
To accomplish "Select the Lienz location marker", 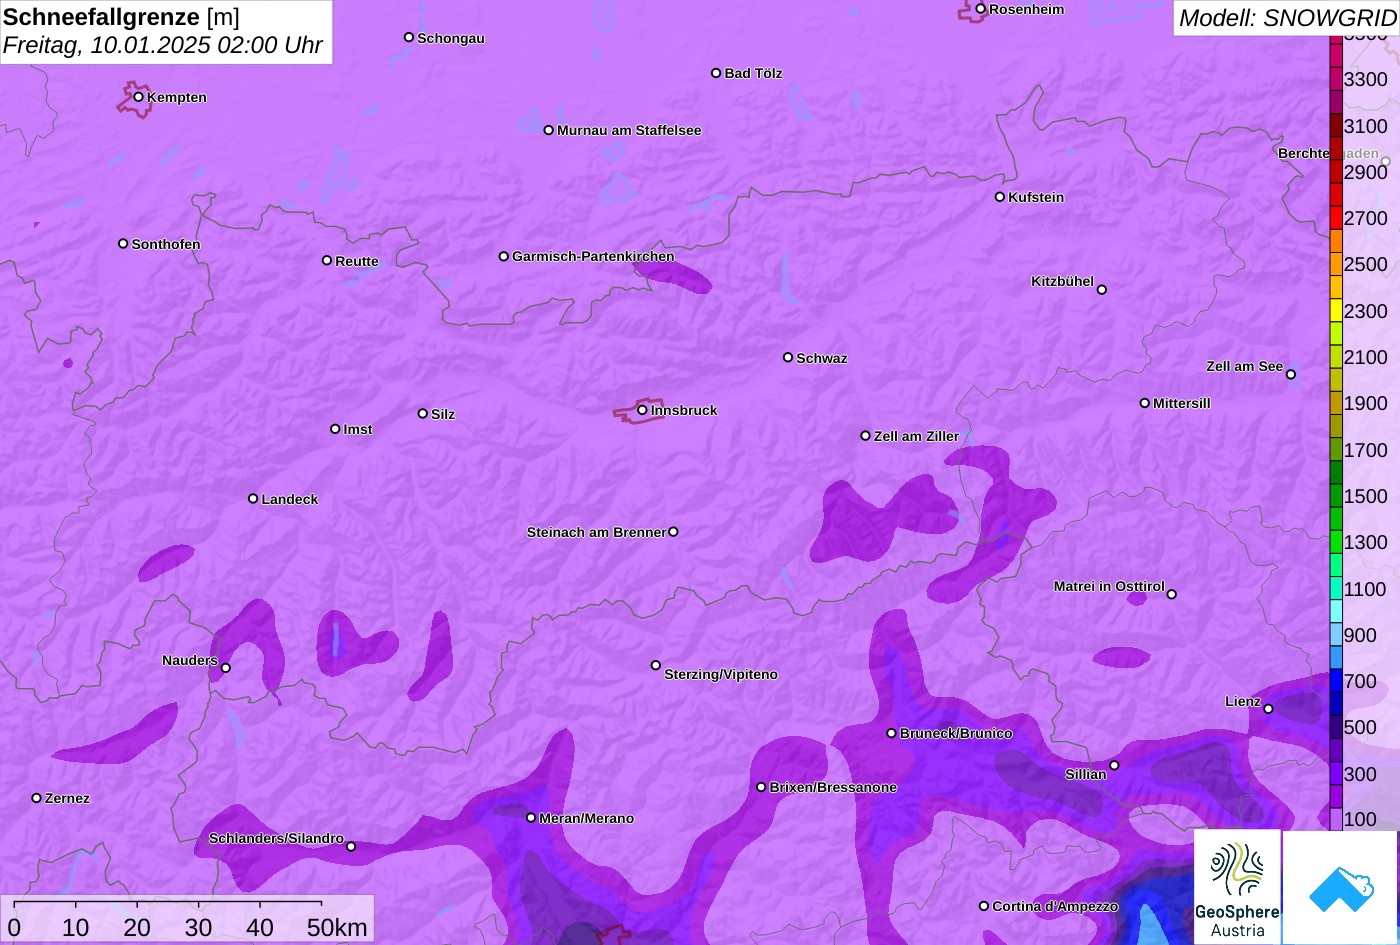I will [x=1268, y=709].
